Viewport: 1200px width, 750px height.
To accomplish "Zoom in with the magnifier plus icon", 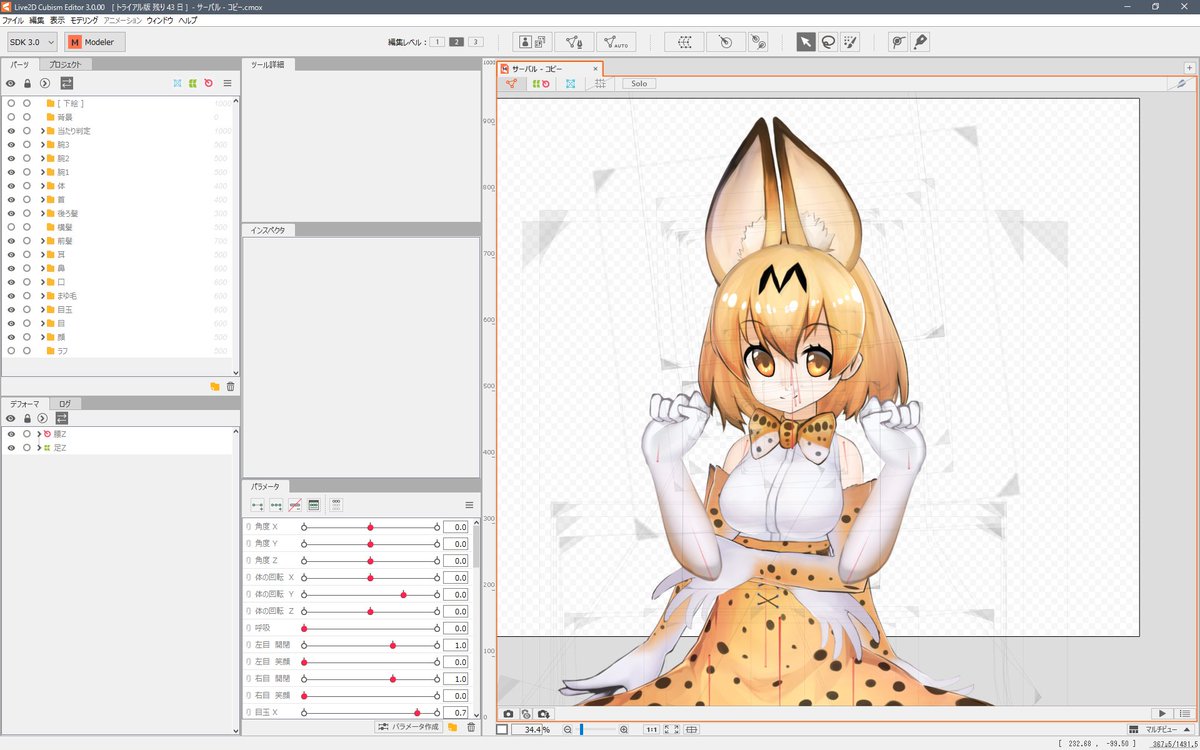I will tap(624, 730).
